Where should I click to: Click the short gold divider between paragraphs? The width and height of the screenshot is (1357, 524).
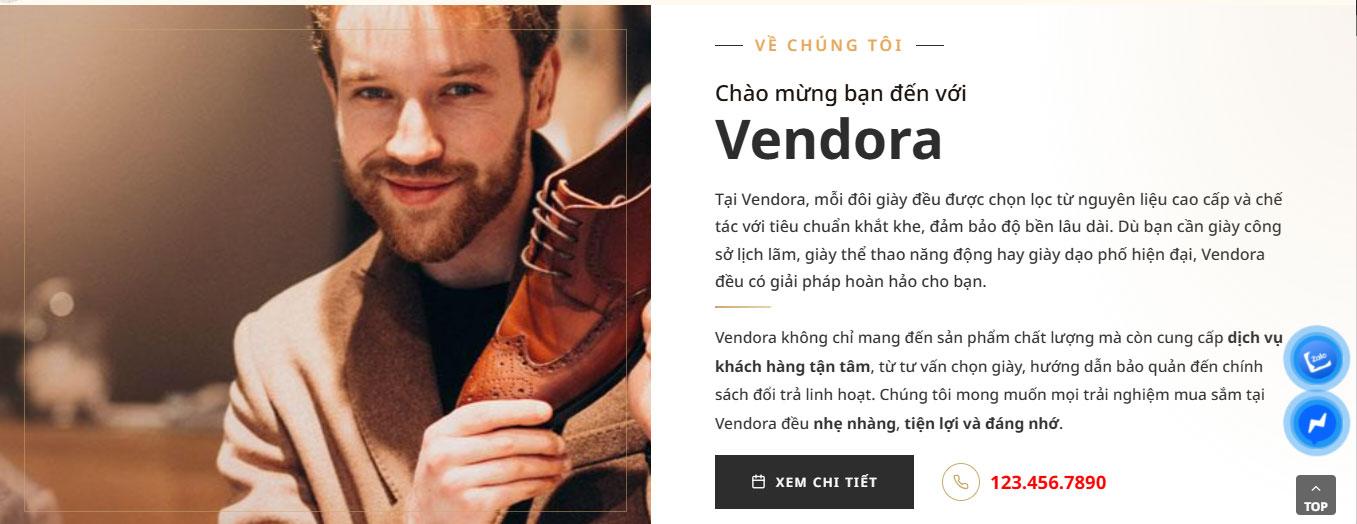(743, 307)
